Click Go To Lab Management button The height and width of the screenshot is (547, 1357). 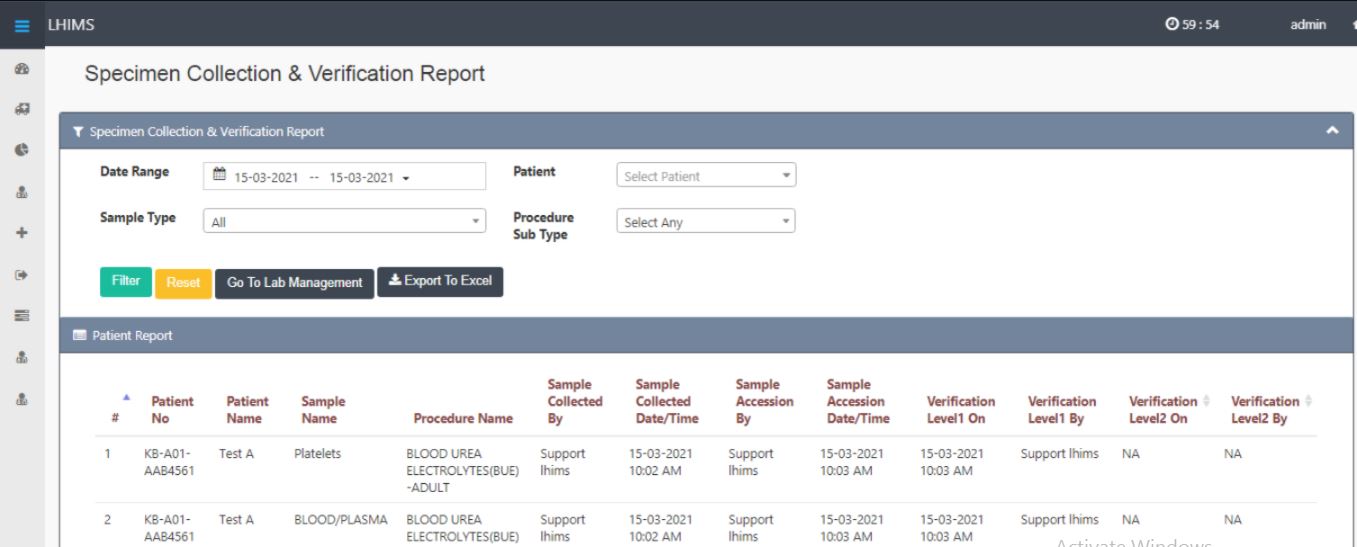point(294,283)
